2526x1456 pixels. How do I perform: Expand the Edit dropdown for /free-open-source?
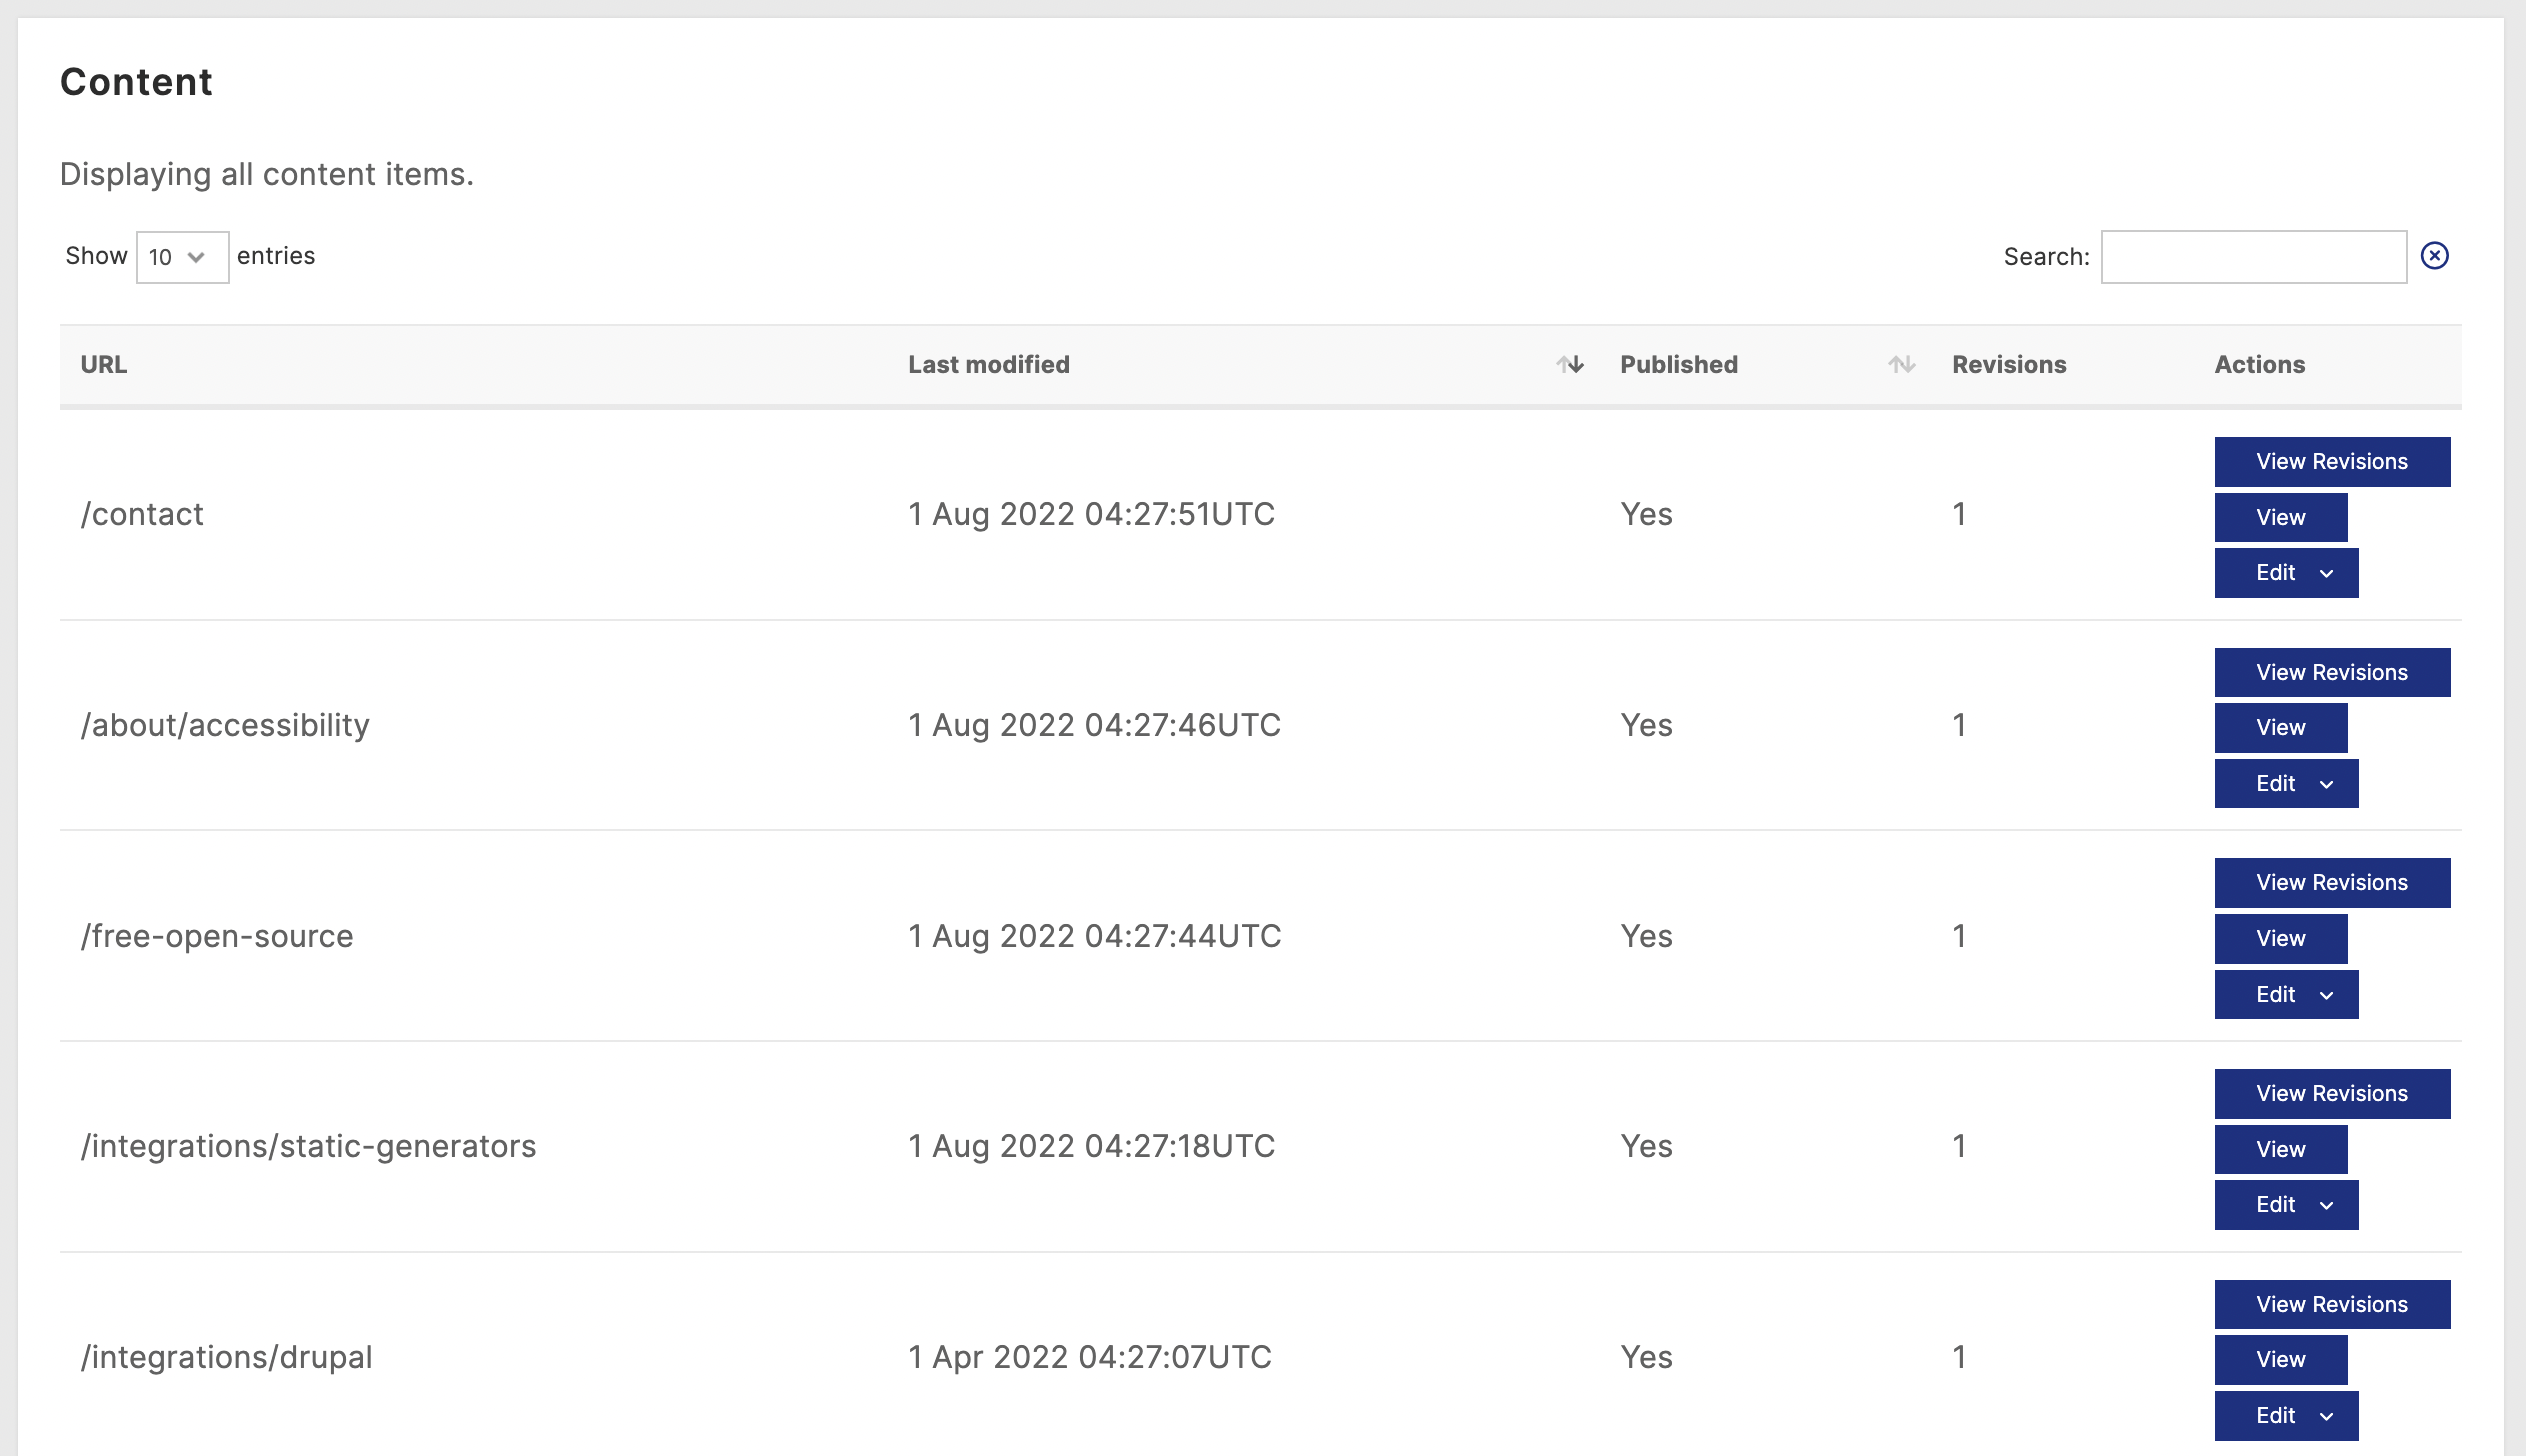[x=2328, y=994]
